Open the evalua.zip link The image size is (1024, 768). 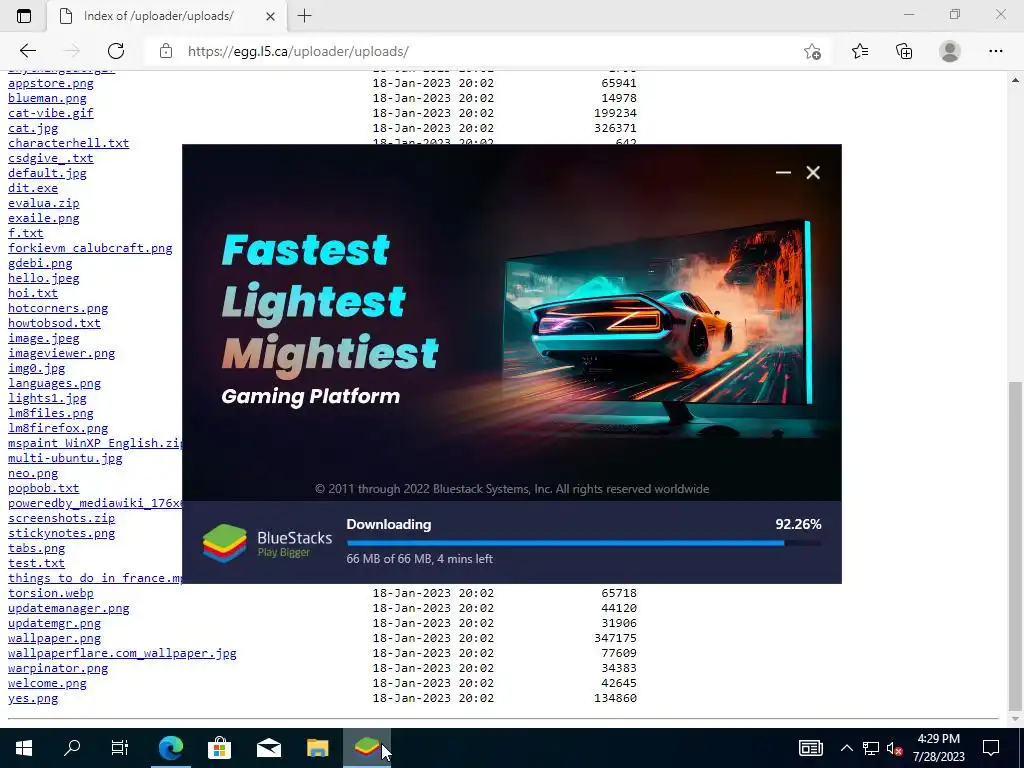click(x=44, y=203)
